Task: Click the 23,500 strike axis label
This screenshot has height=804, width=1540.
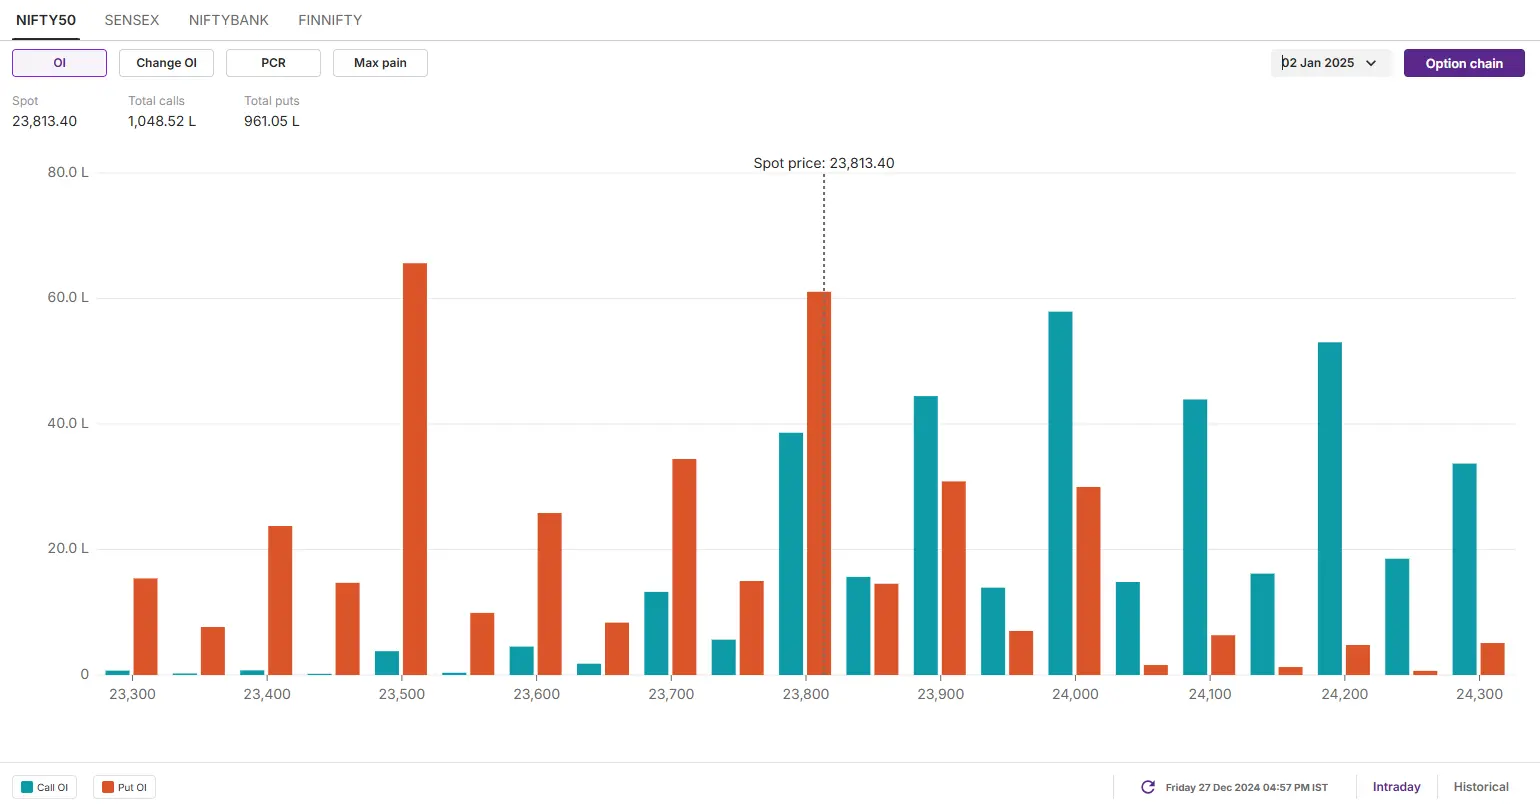Action: 401,694
